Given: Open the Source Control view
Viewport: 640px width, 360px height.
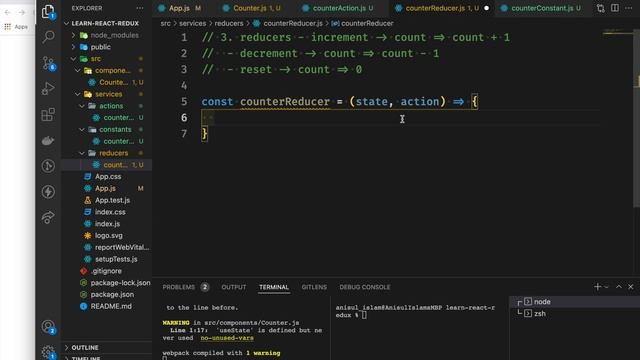Looking at the screenshot, I should pos(48,63).
